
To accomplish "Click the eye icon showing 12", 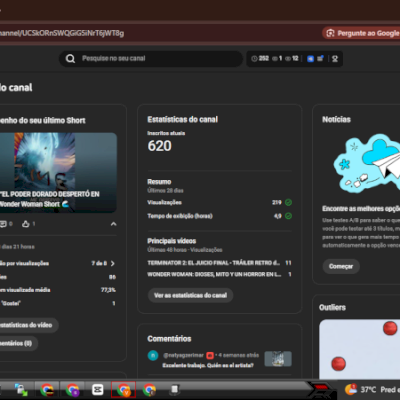I will (x=288, y=59).
